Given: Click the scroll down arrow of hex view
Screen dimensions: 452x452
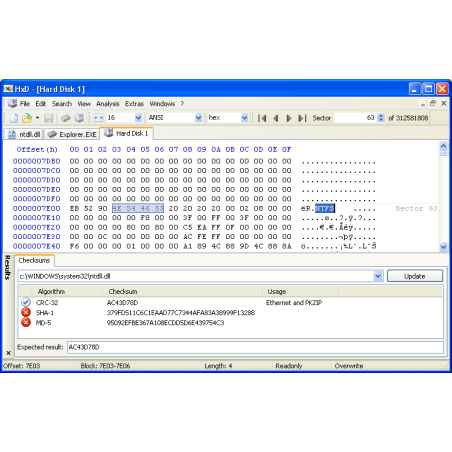Looking at the screenshot, I should 443,247.
